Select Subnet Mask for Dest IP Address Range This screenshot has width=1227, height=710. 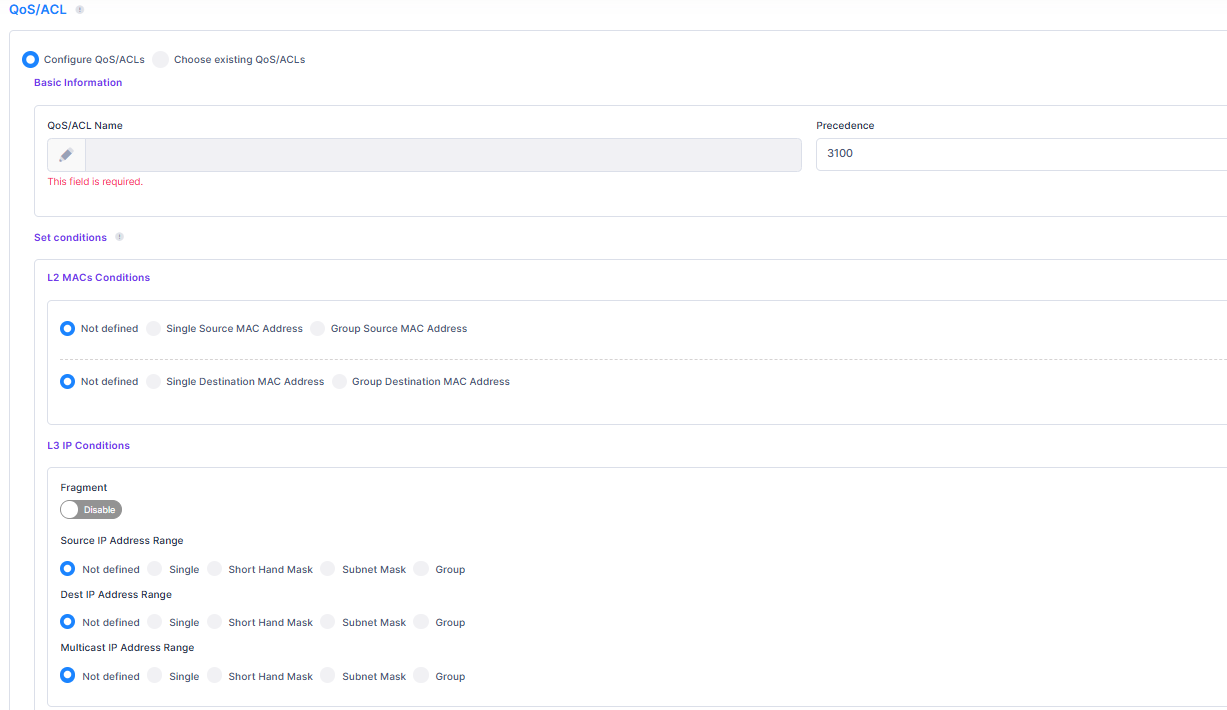tap(328, 622)
